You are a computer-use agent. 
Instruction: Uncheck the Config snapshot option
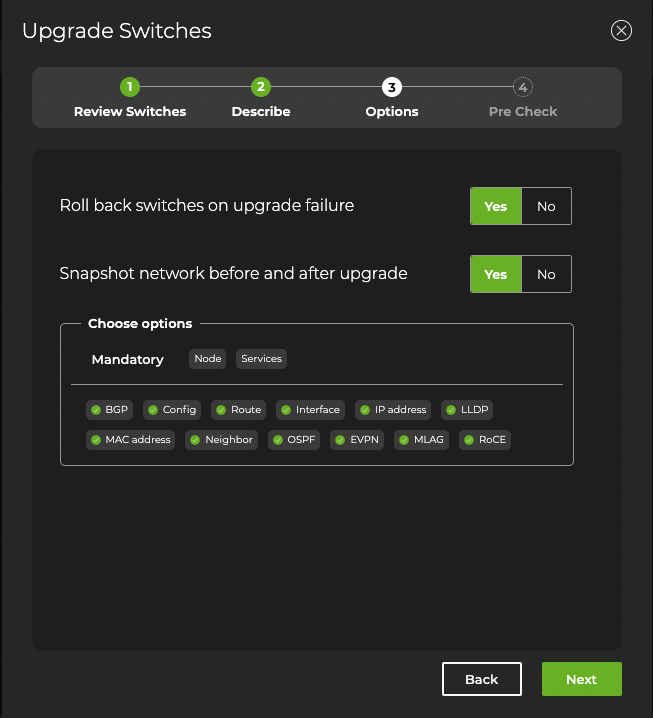172,410
